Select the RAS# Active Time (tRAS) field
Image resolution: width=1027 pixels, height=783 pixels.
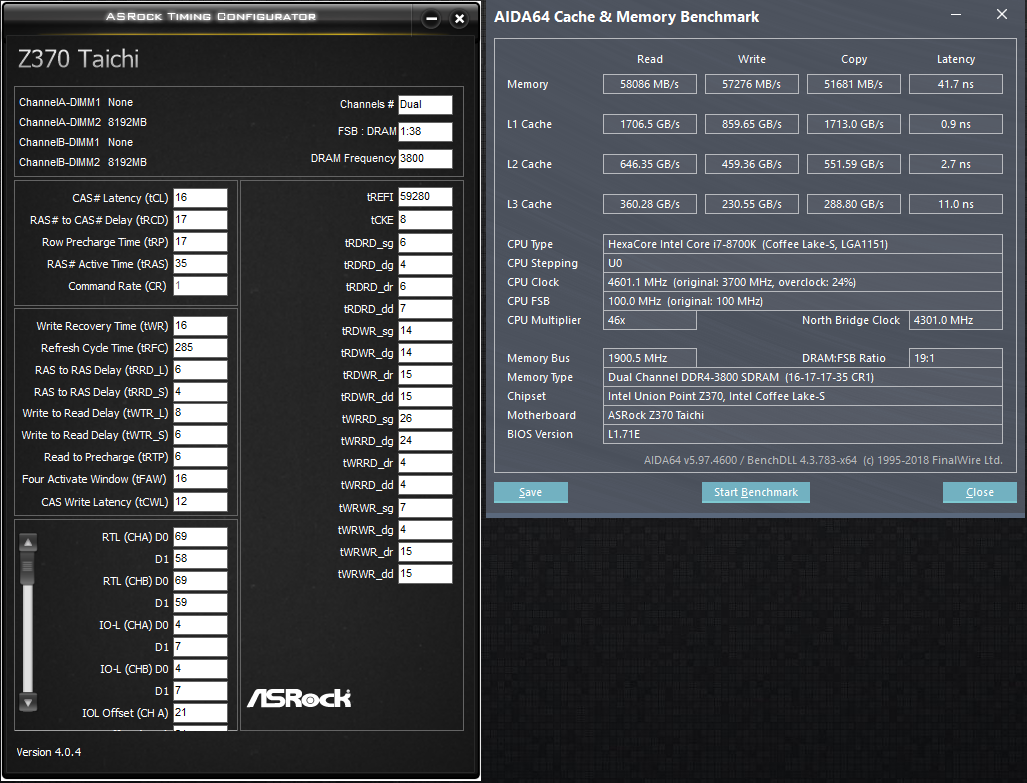(x=200, y=264)
